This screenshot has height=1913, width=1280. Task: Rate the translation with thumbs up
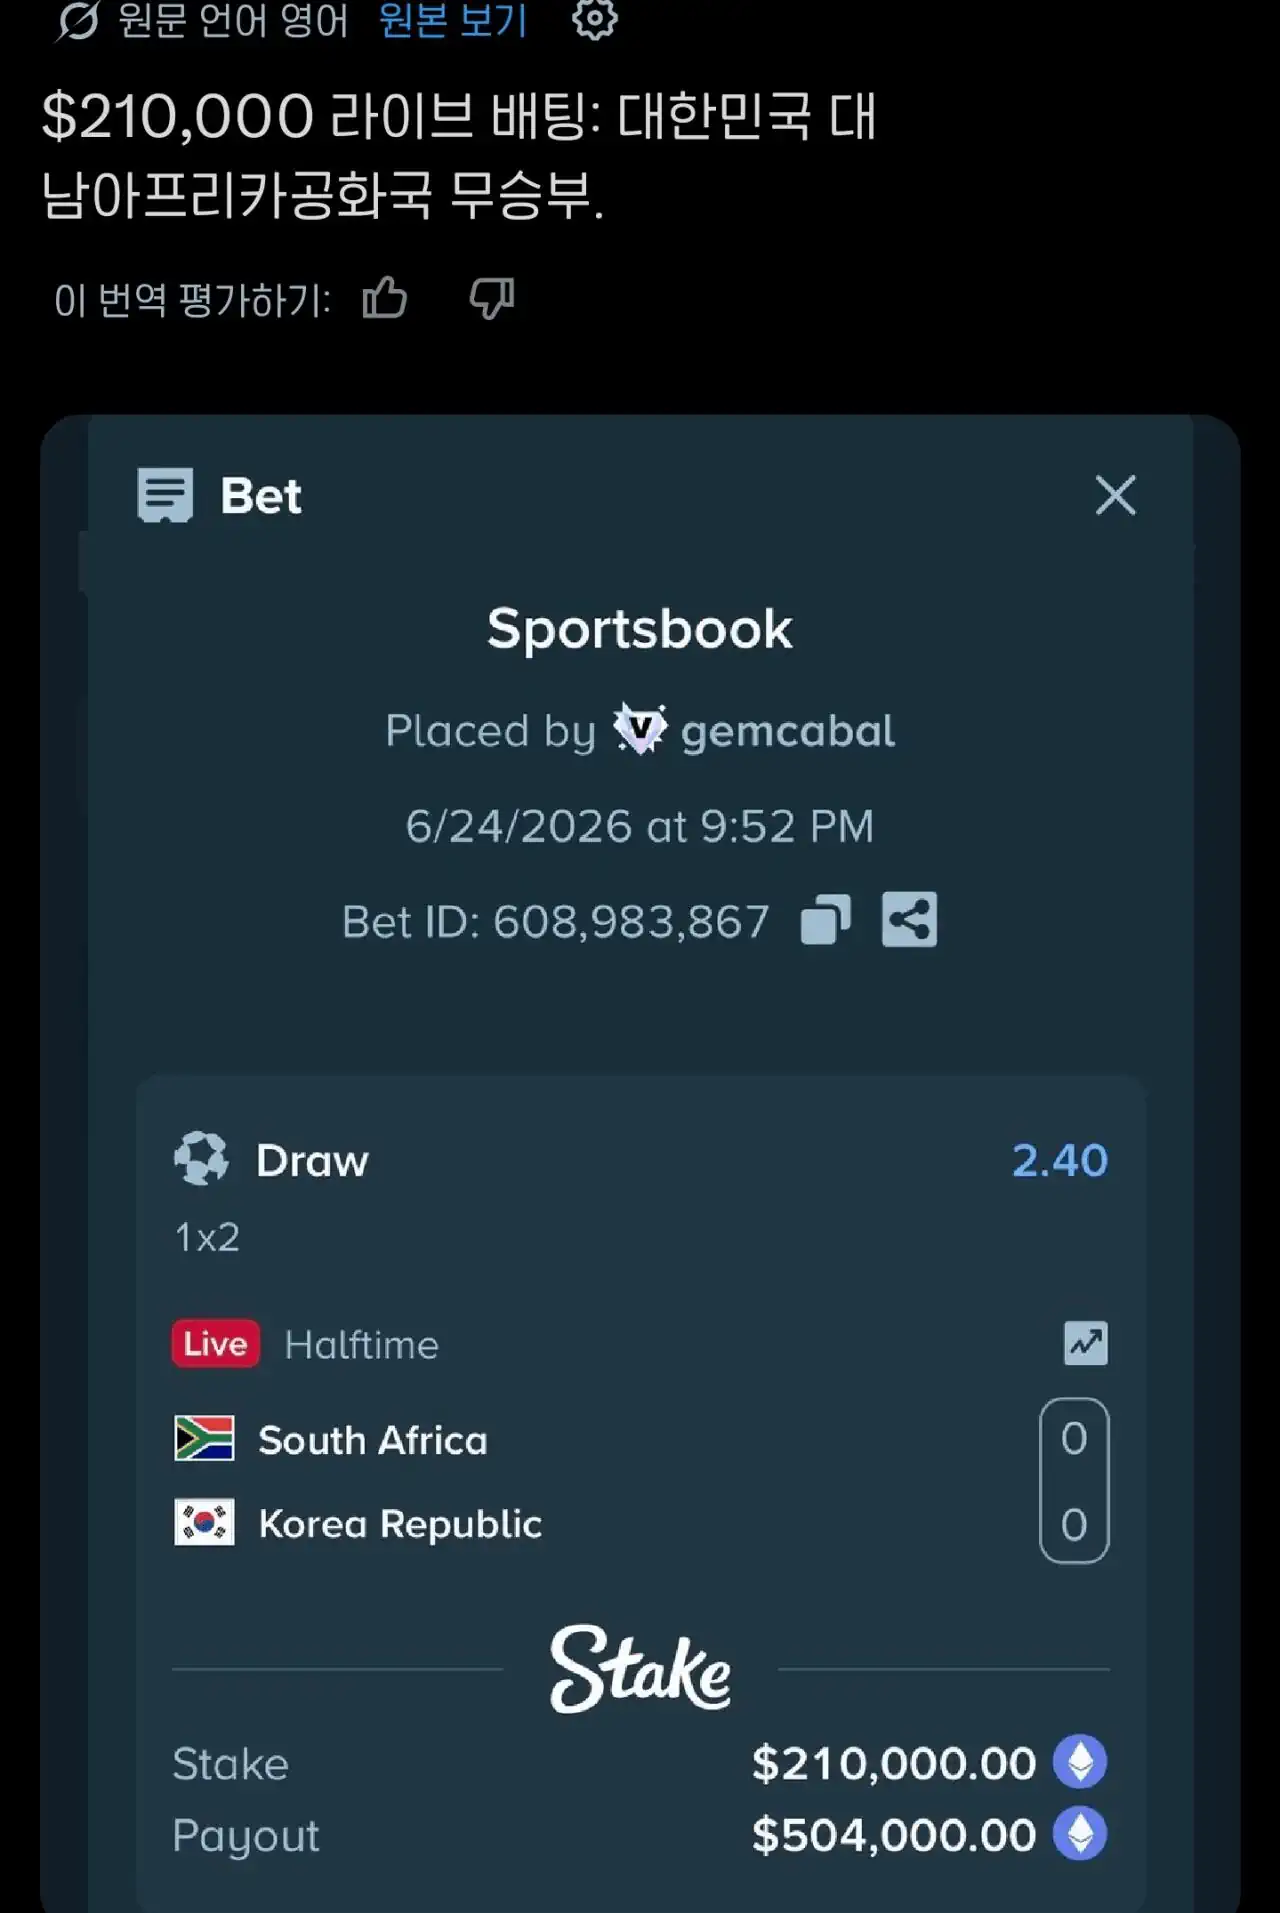click(x=385, y=298)
